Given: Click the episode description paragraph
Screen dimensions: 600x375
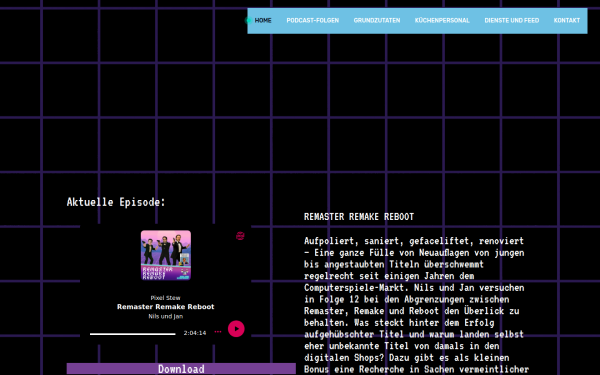Looking at the screenshot, I should coord(416,305).
